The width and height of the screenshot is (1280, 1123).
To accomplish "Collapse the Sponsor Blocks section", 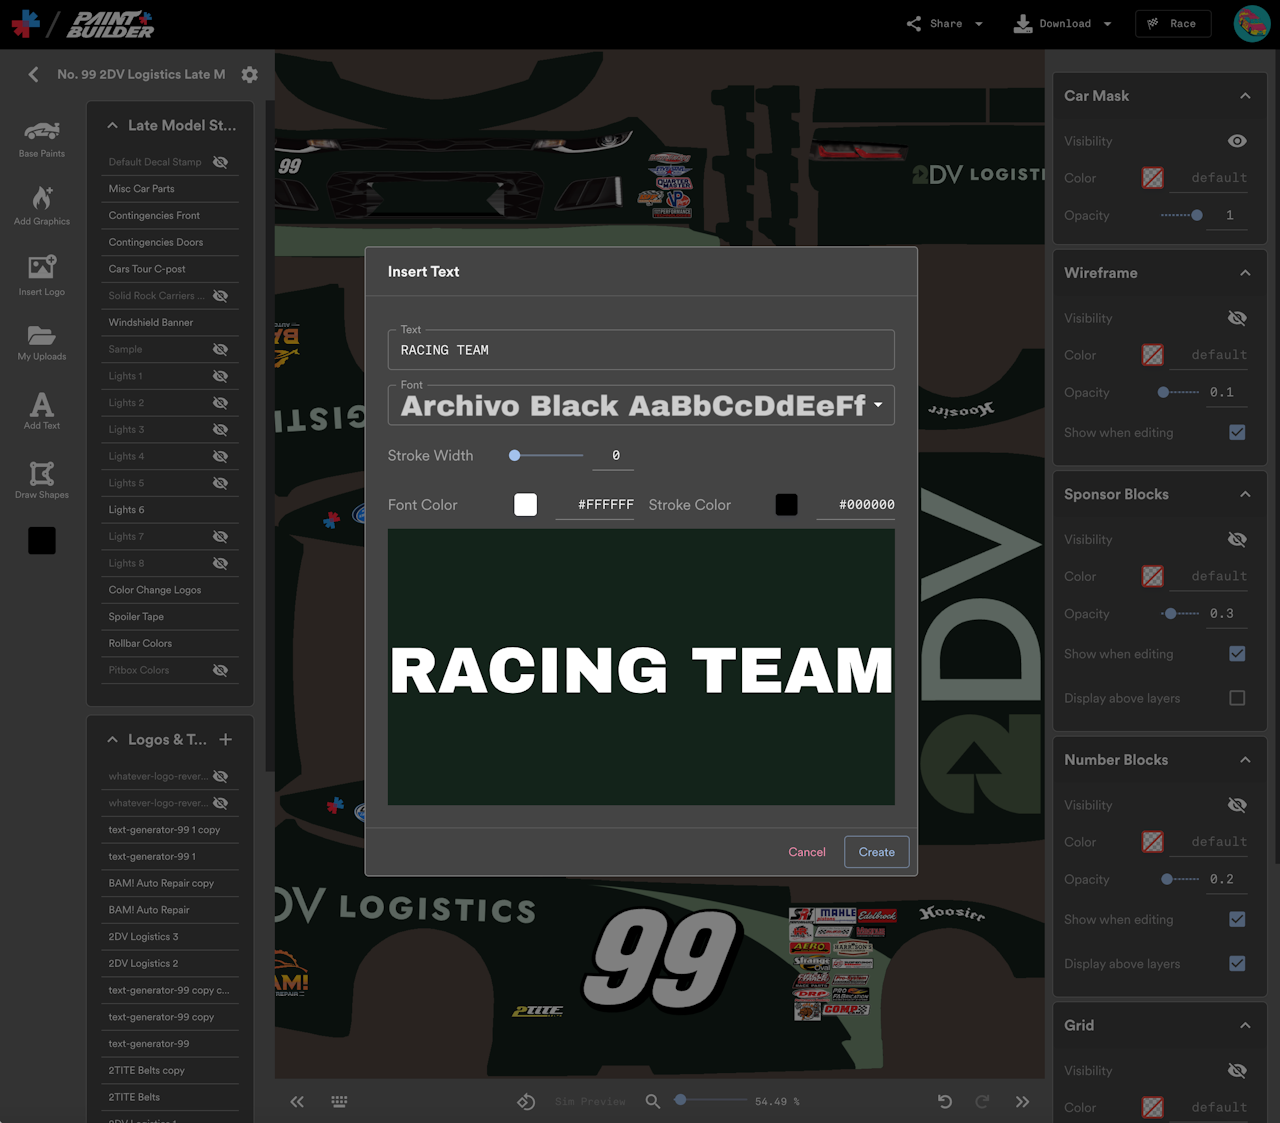I will pyautogui.click(x=1245, y=494).
